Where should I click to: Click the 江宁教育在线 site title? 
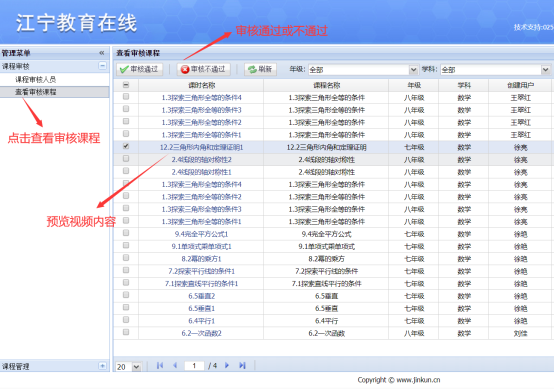[x=76, y=23]
